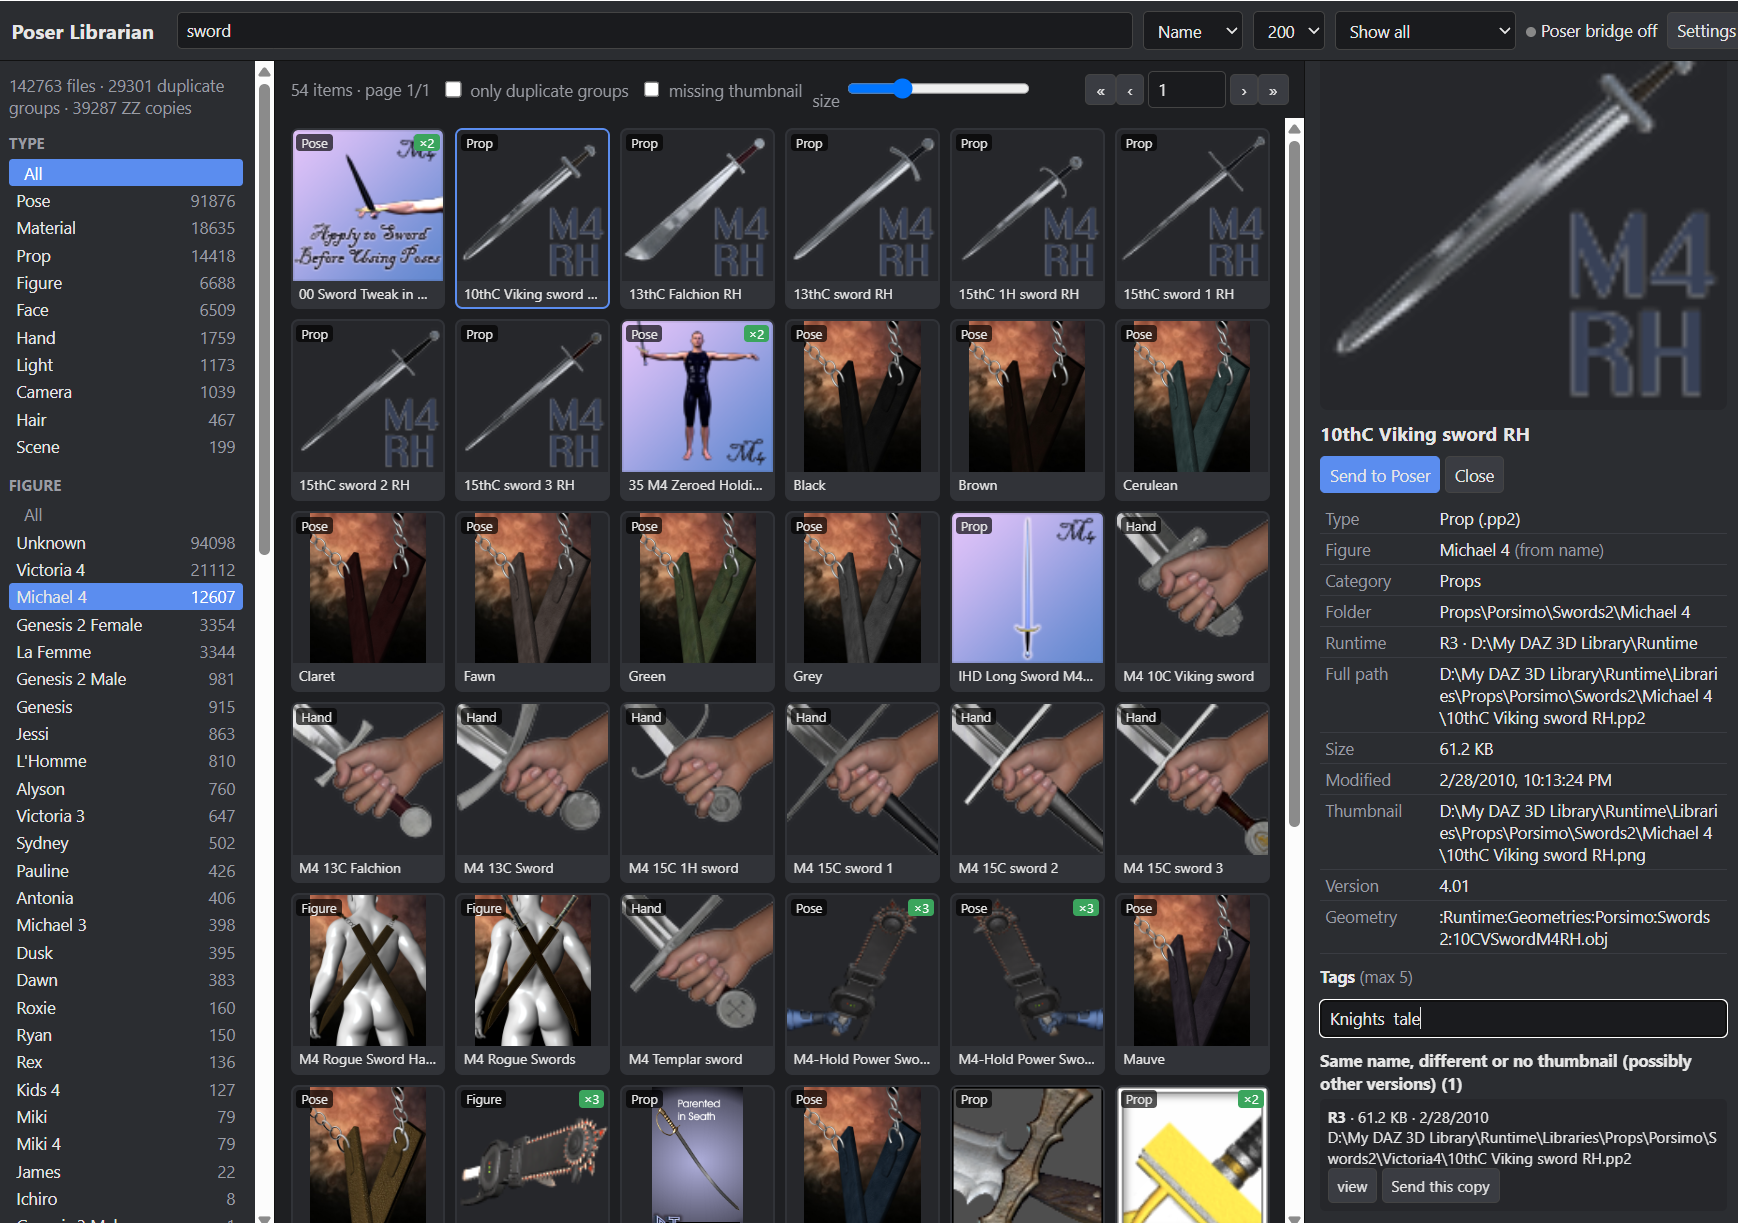The height and width of the screenshot is (1223, 1738).
Task: Open the 13thC Falchion RH thumbnail
Action: click(697, 218)
